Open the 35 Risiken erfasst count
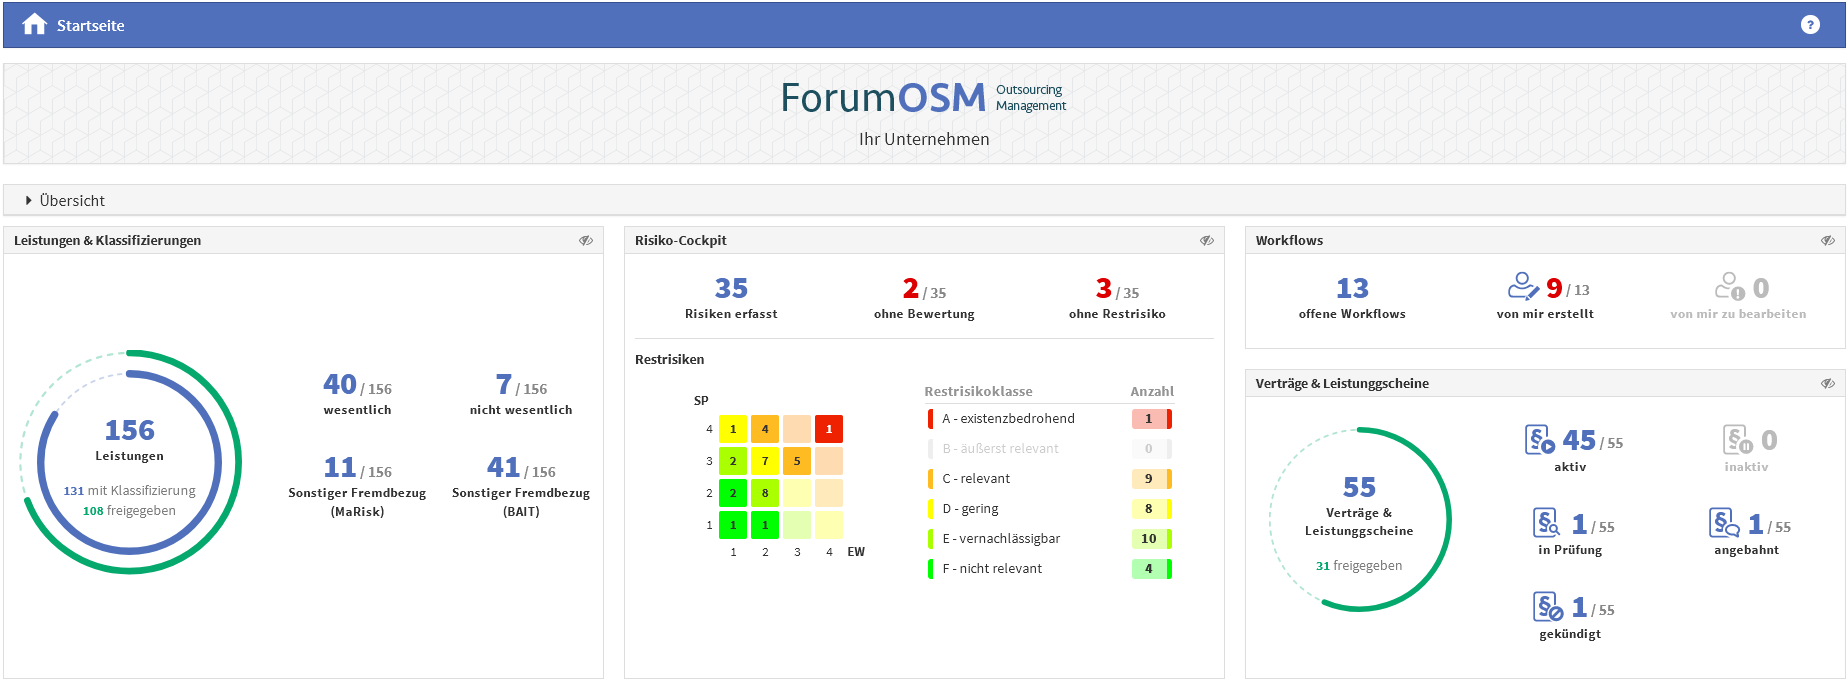The image size is (1848, 680). coord(731,298)
